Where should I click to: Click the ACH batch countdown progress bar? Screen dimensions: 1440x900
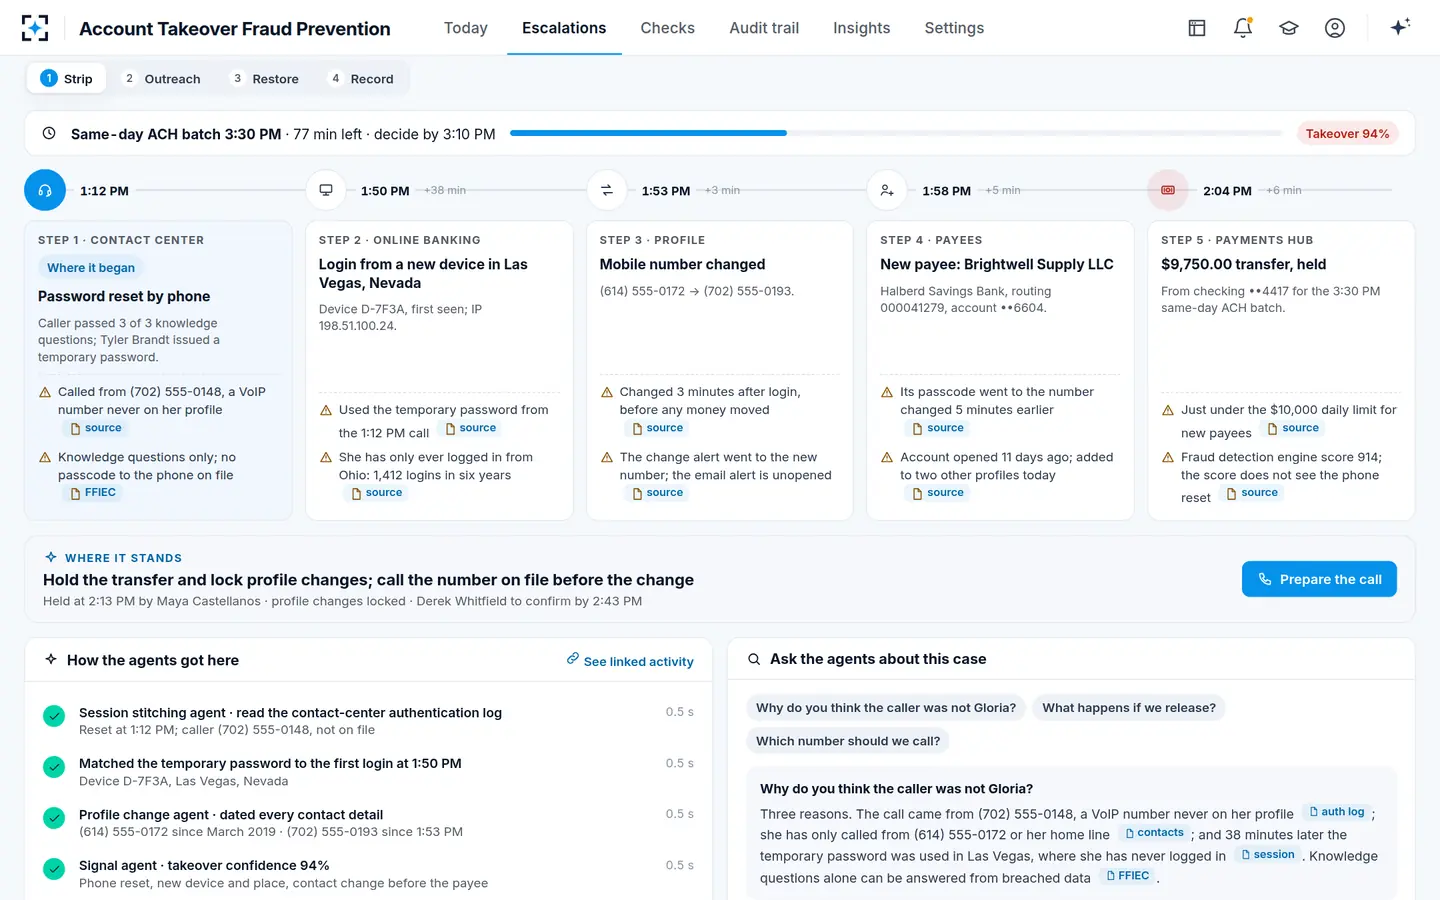click(x=896, y=133)
